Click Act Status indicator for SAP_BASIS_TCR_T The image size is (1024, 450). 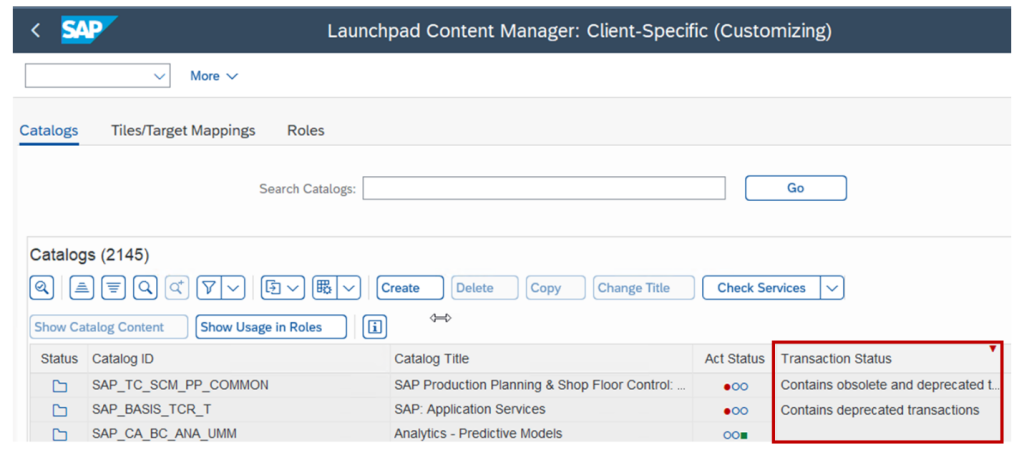coord(735,411)
